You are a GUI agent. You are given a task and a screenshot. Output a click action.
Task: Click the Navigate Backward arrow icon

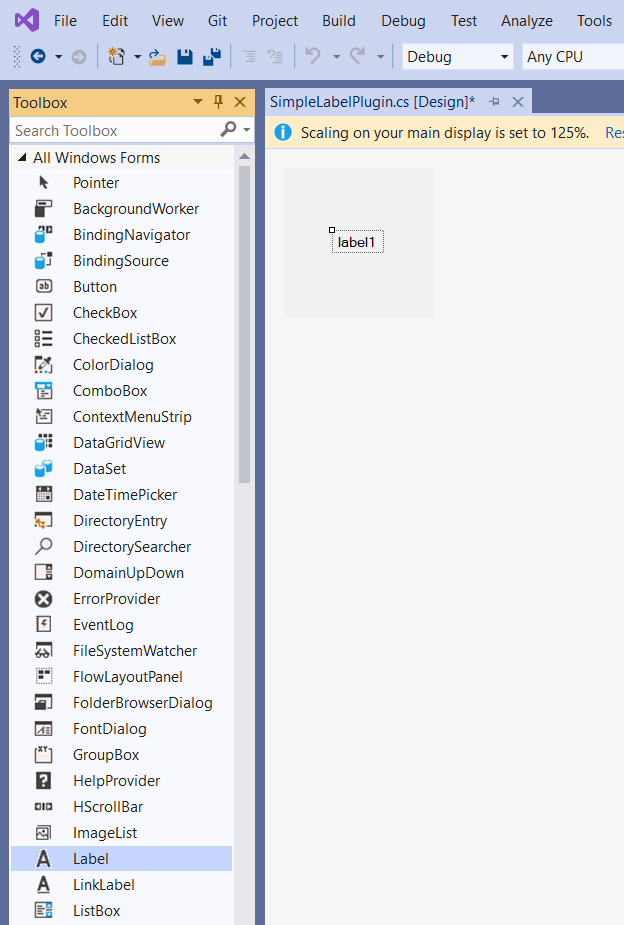coord(38,57)
